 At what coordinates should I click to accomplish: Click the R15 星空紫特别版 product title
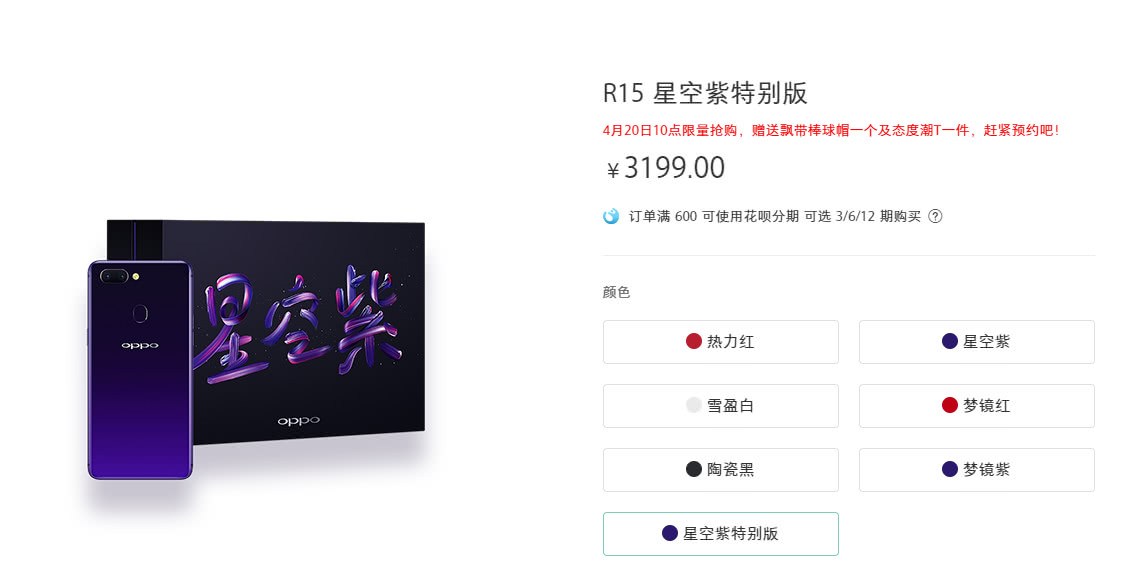click(705, 93)
